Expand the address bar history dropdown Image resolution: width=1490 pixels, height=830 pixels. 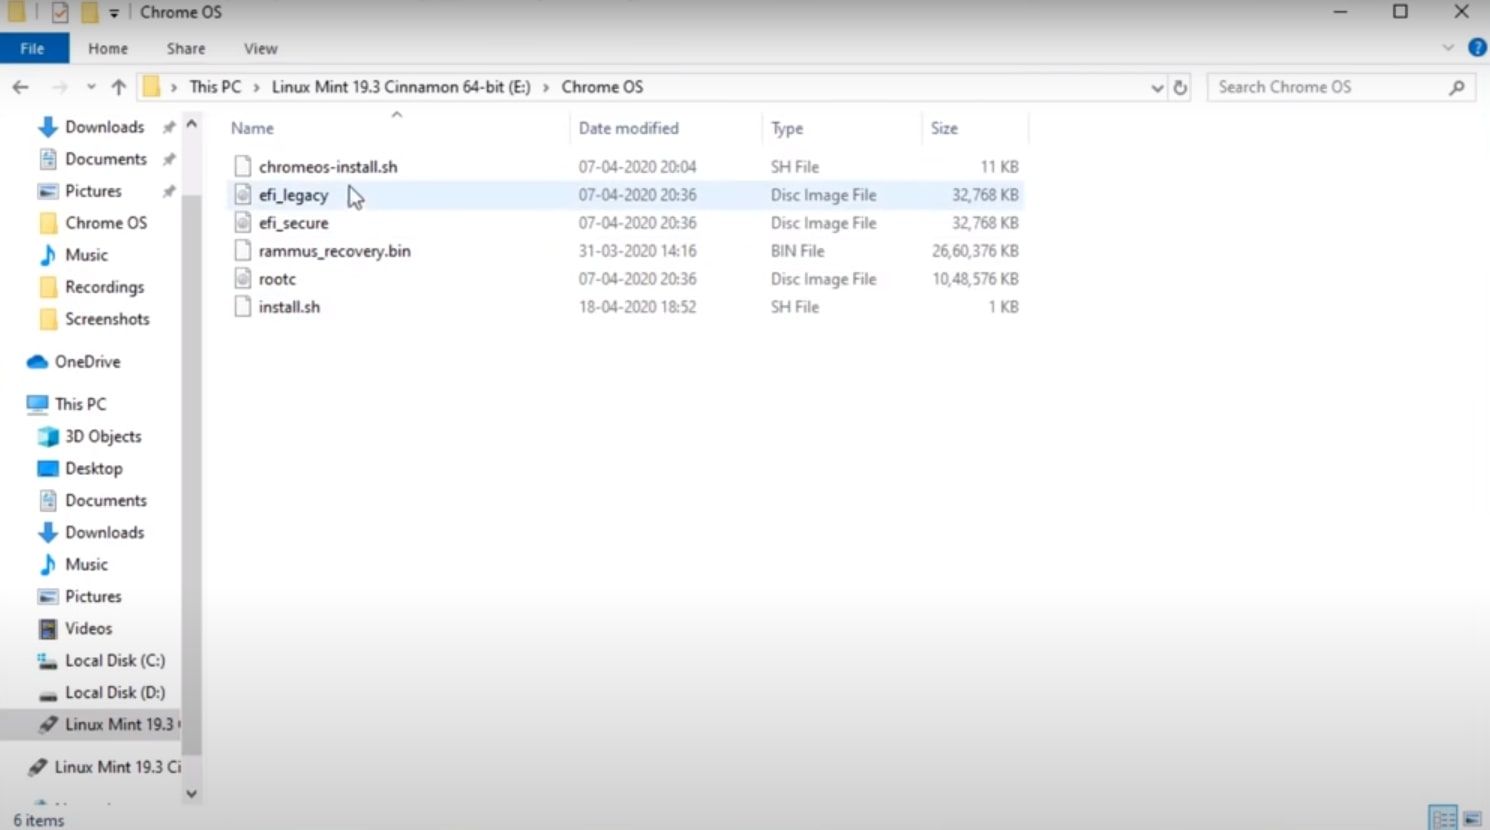[1157, 87]
